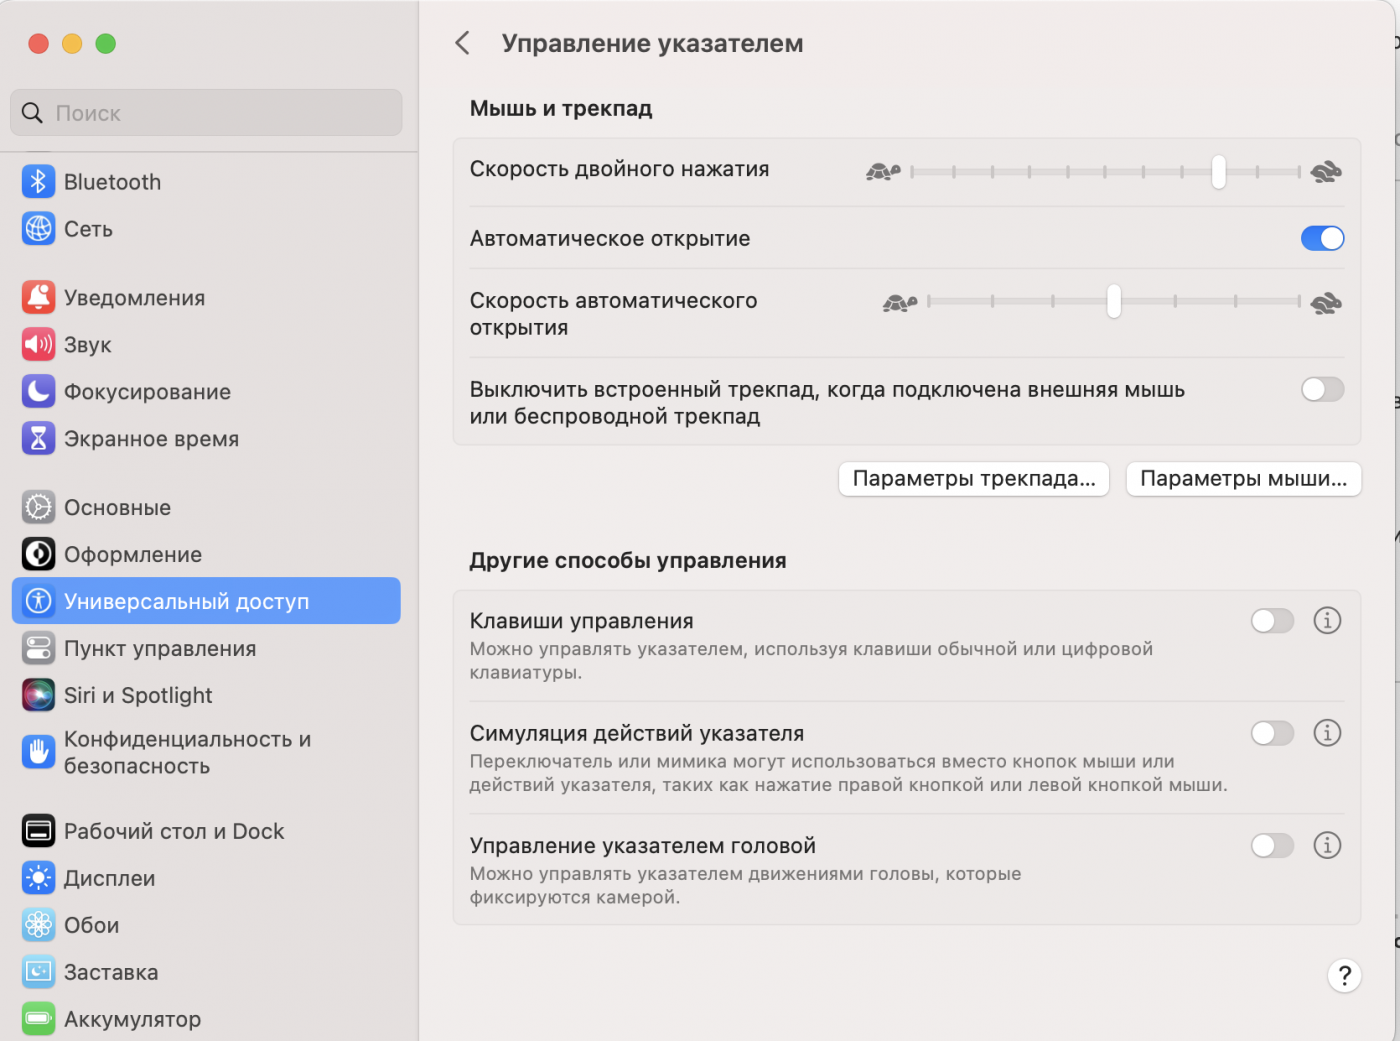This screenshot has height=1041, width=1400.
Task: Open Параметры трекпада… options
Action: (x=973, y=479)
